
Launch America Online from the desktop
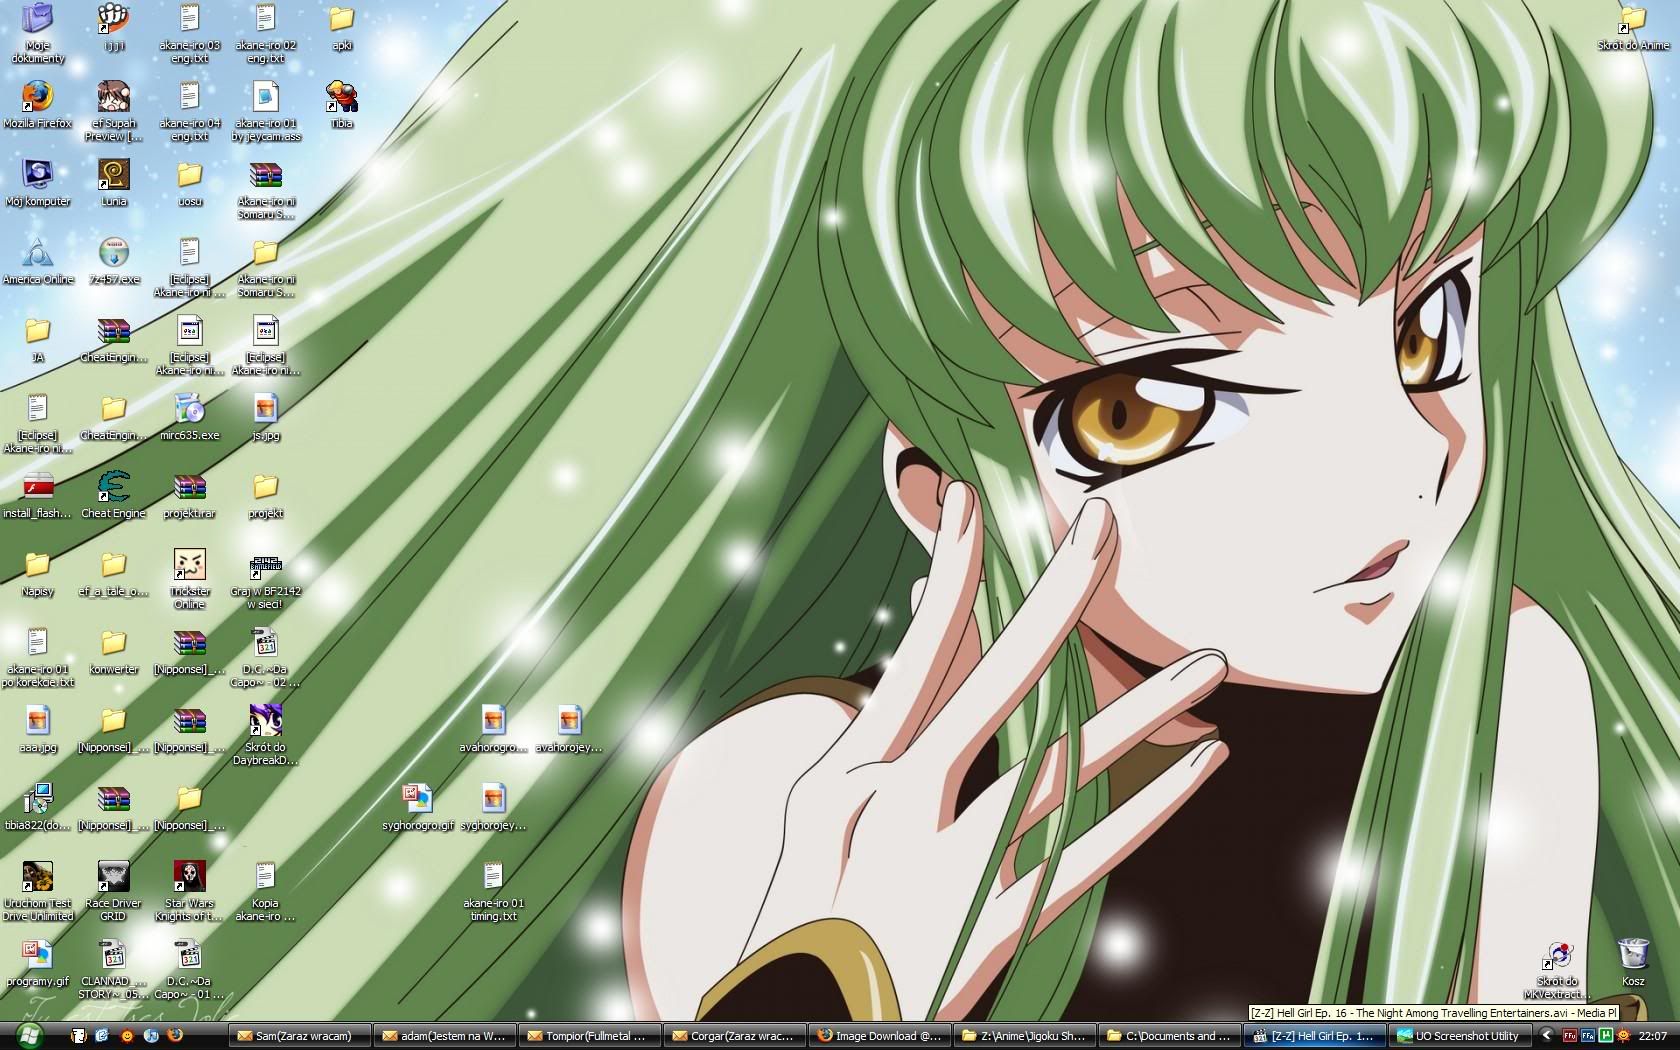tap(37, 261)
